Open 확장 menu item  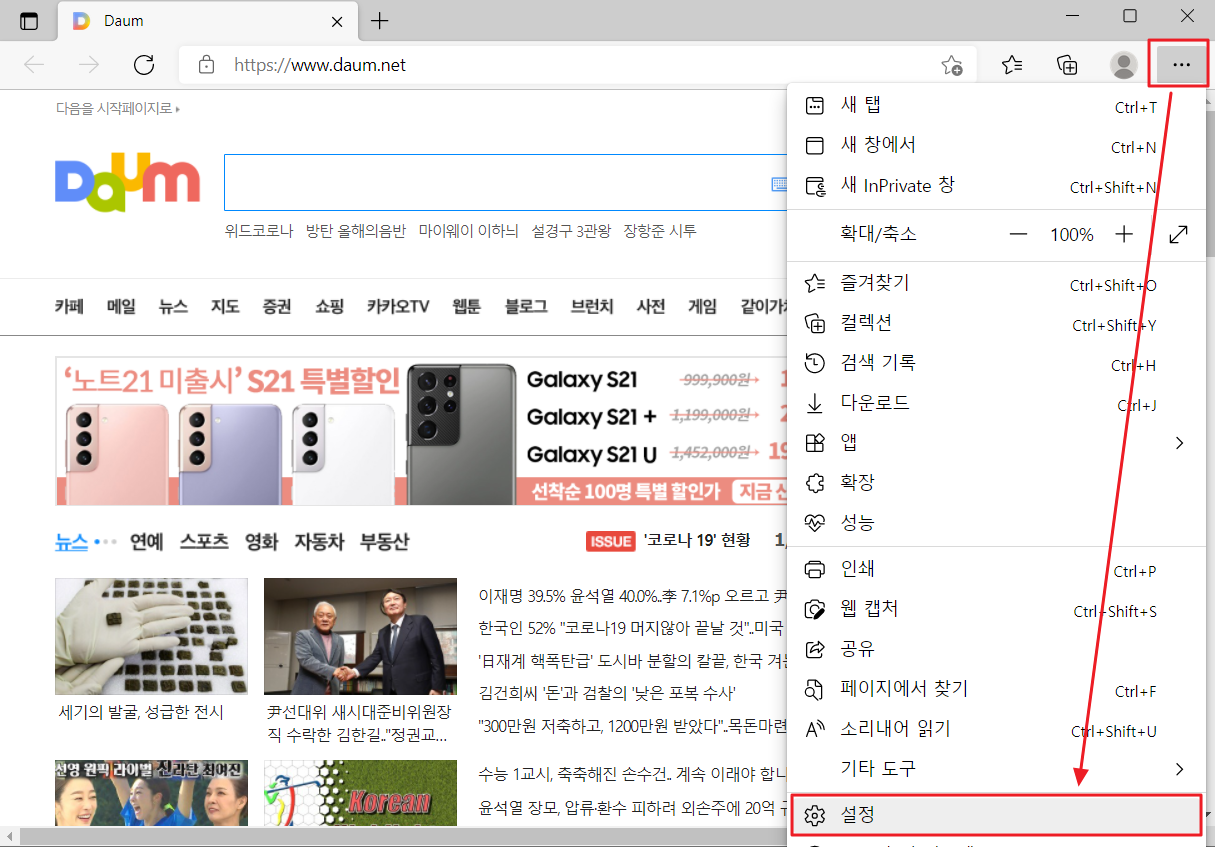coord(995,482)
